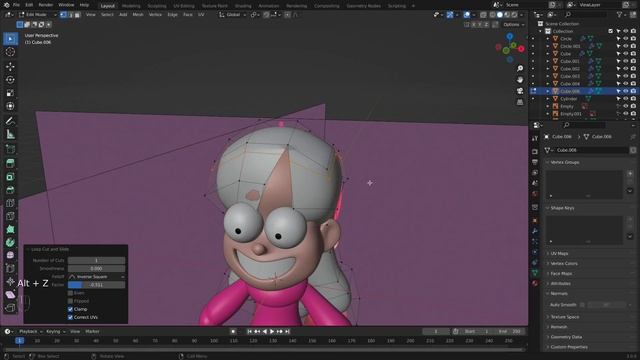Open the Global transform orientation dropdown
The width and height of the screenshot is (640, 360).
(x=233, y=15)
